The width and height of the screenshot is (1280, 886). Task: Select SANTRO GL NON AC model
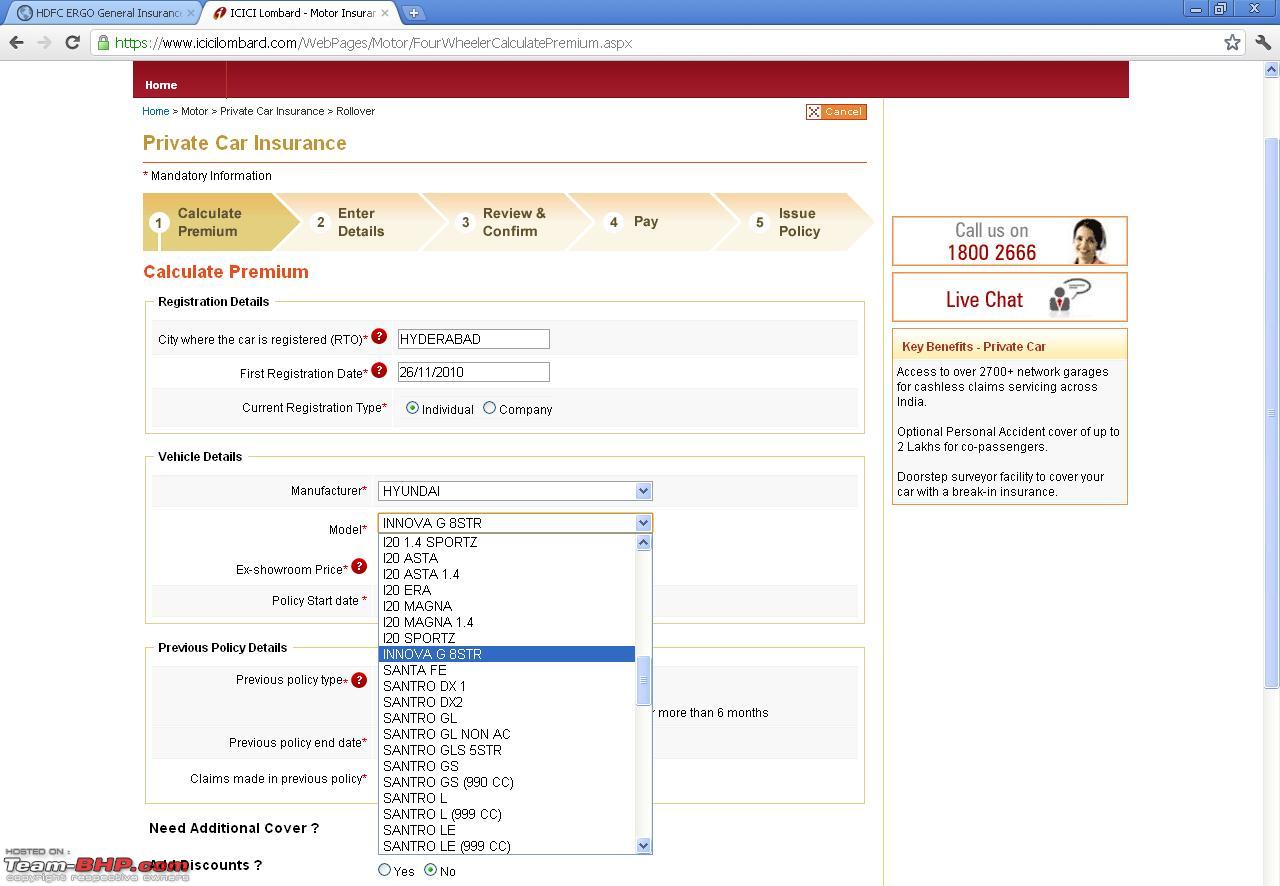pyautogui.click(x=507, y=734)
